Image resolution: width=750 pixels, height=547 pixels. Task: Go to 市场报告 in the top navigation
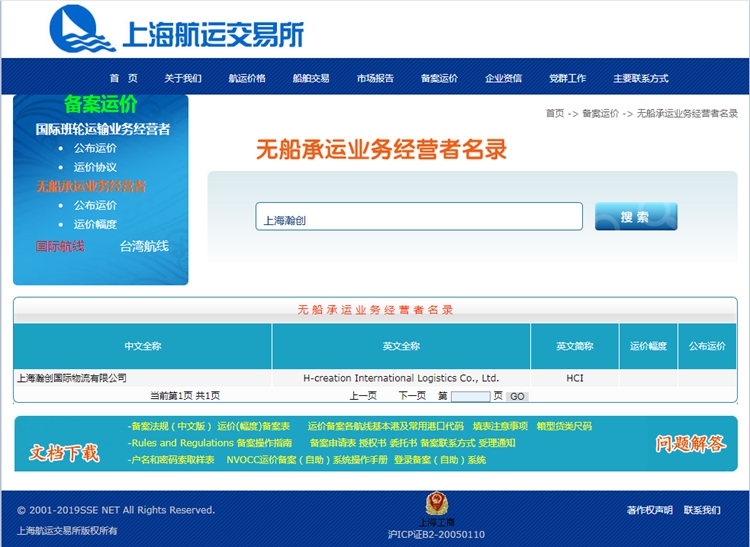click(x=375, y=78)
